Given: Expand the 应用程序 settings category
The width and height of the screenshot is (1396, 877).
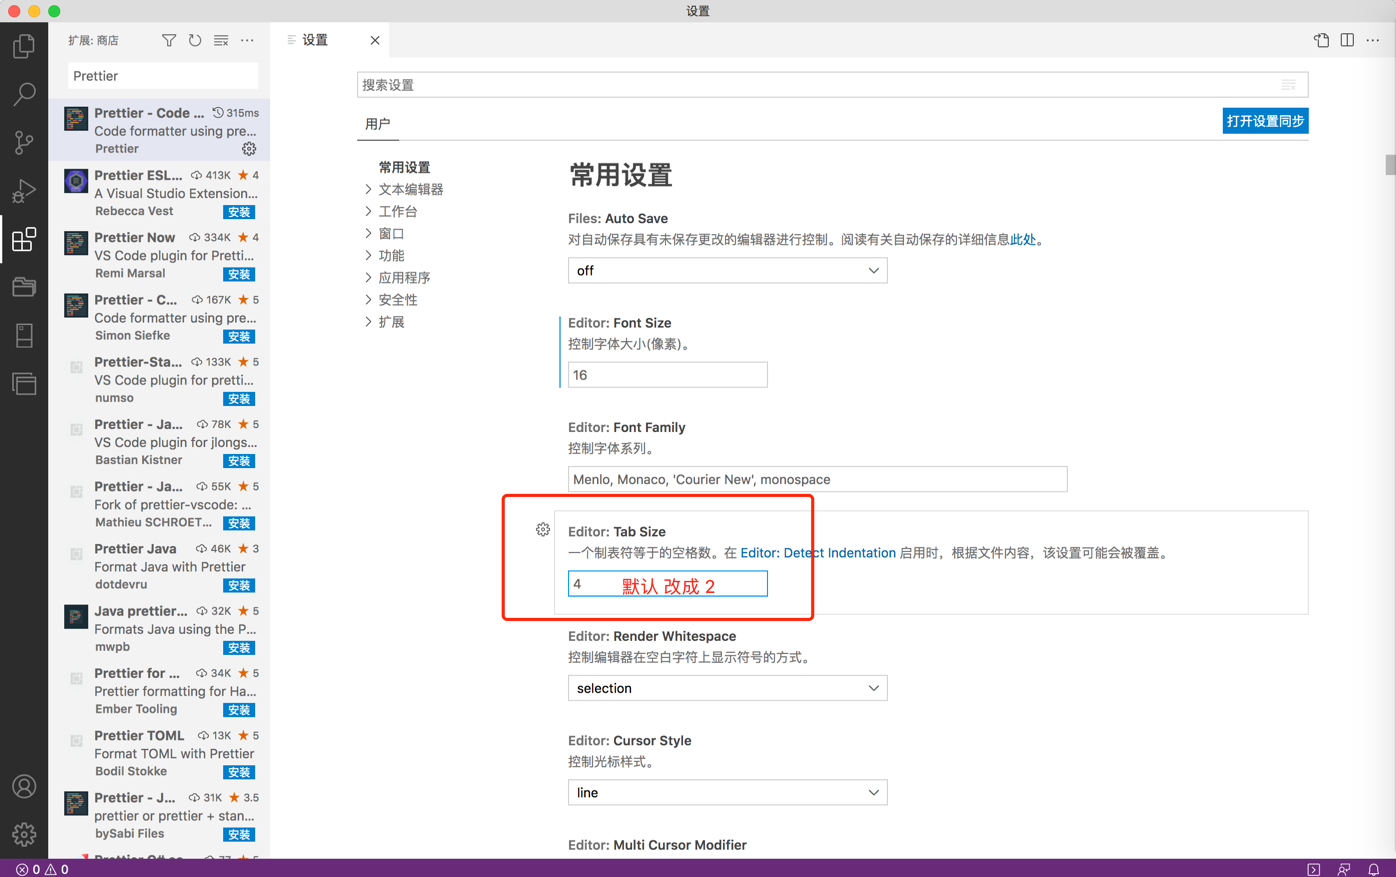Looking at the screenshot, I should [369, 277].
